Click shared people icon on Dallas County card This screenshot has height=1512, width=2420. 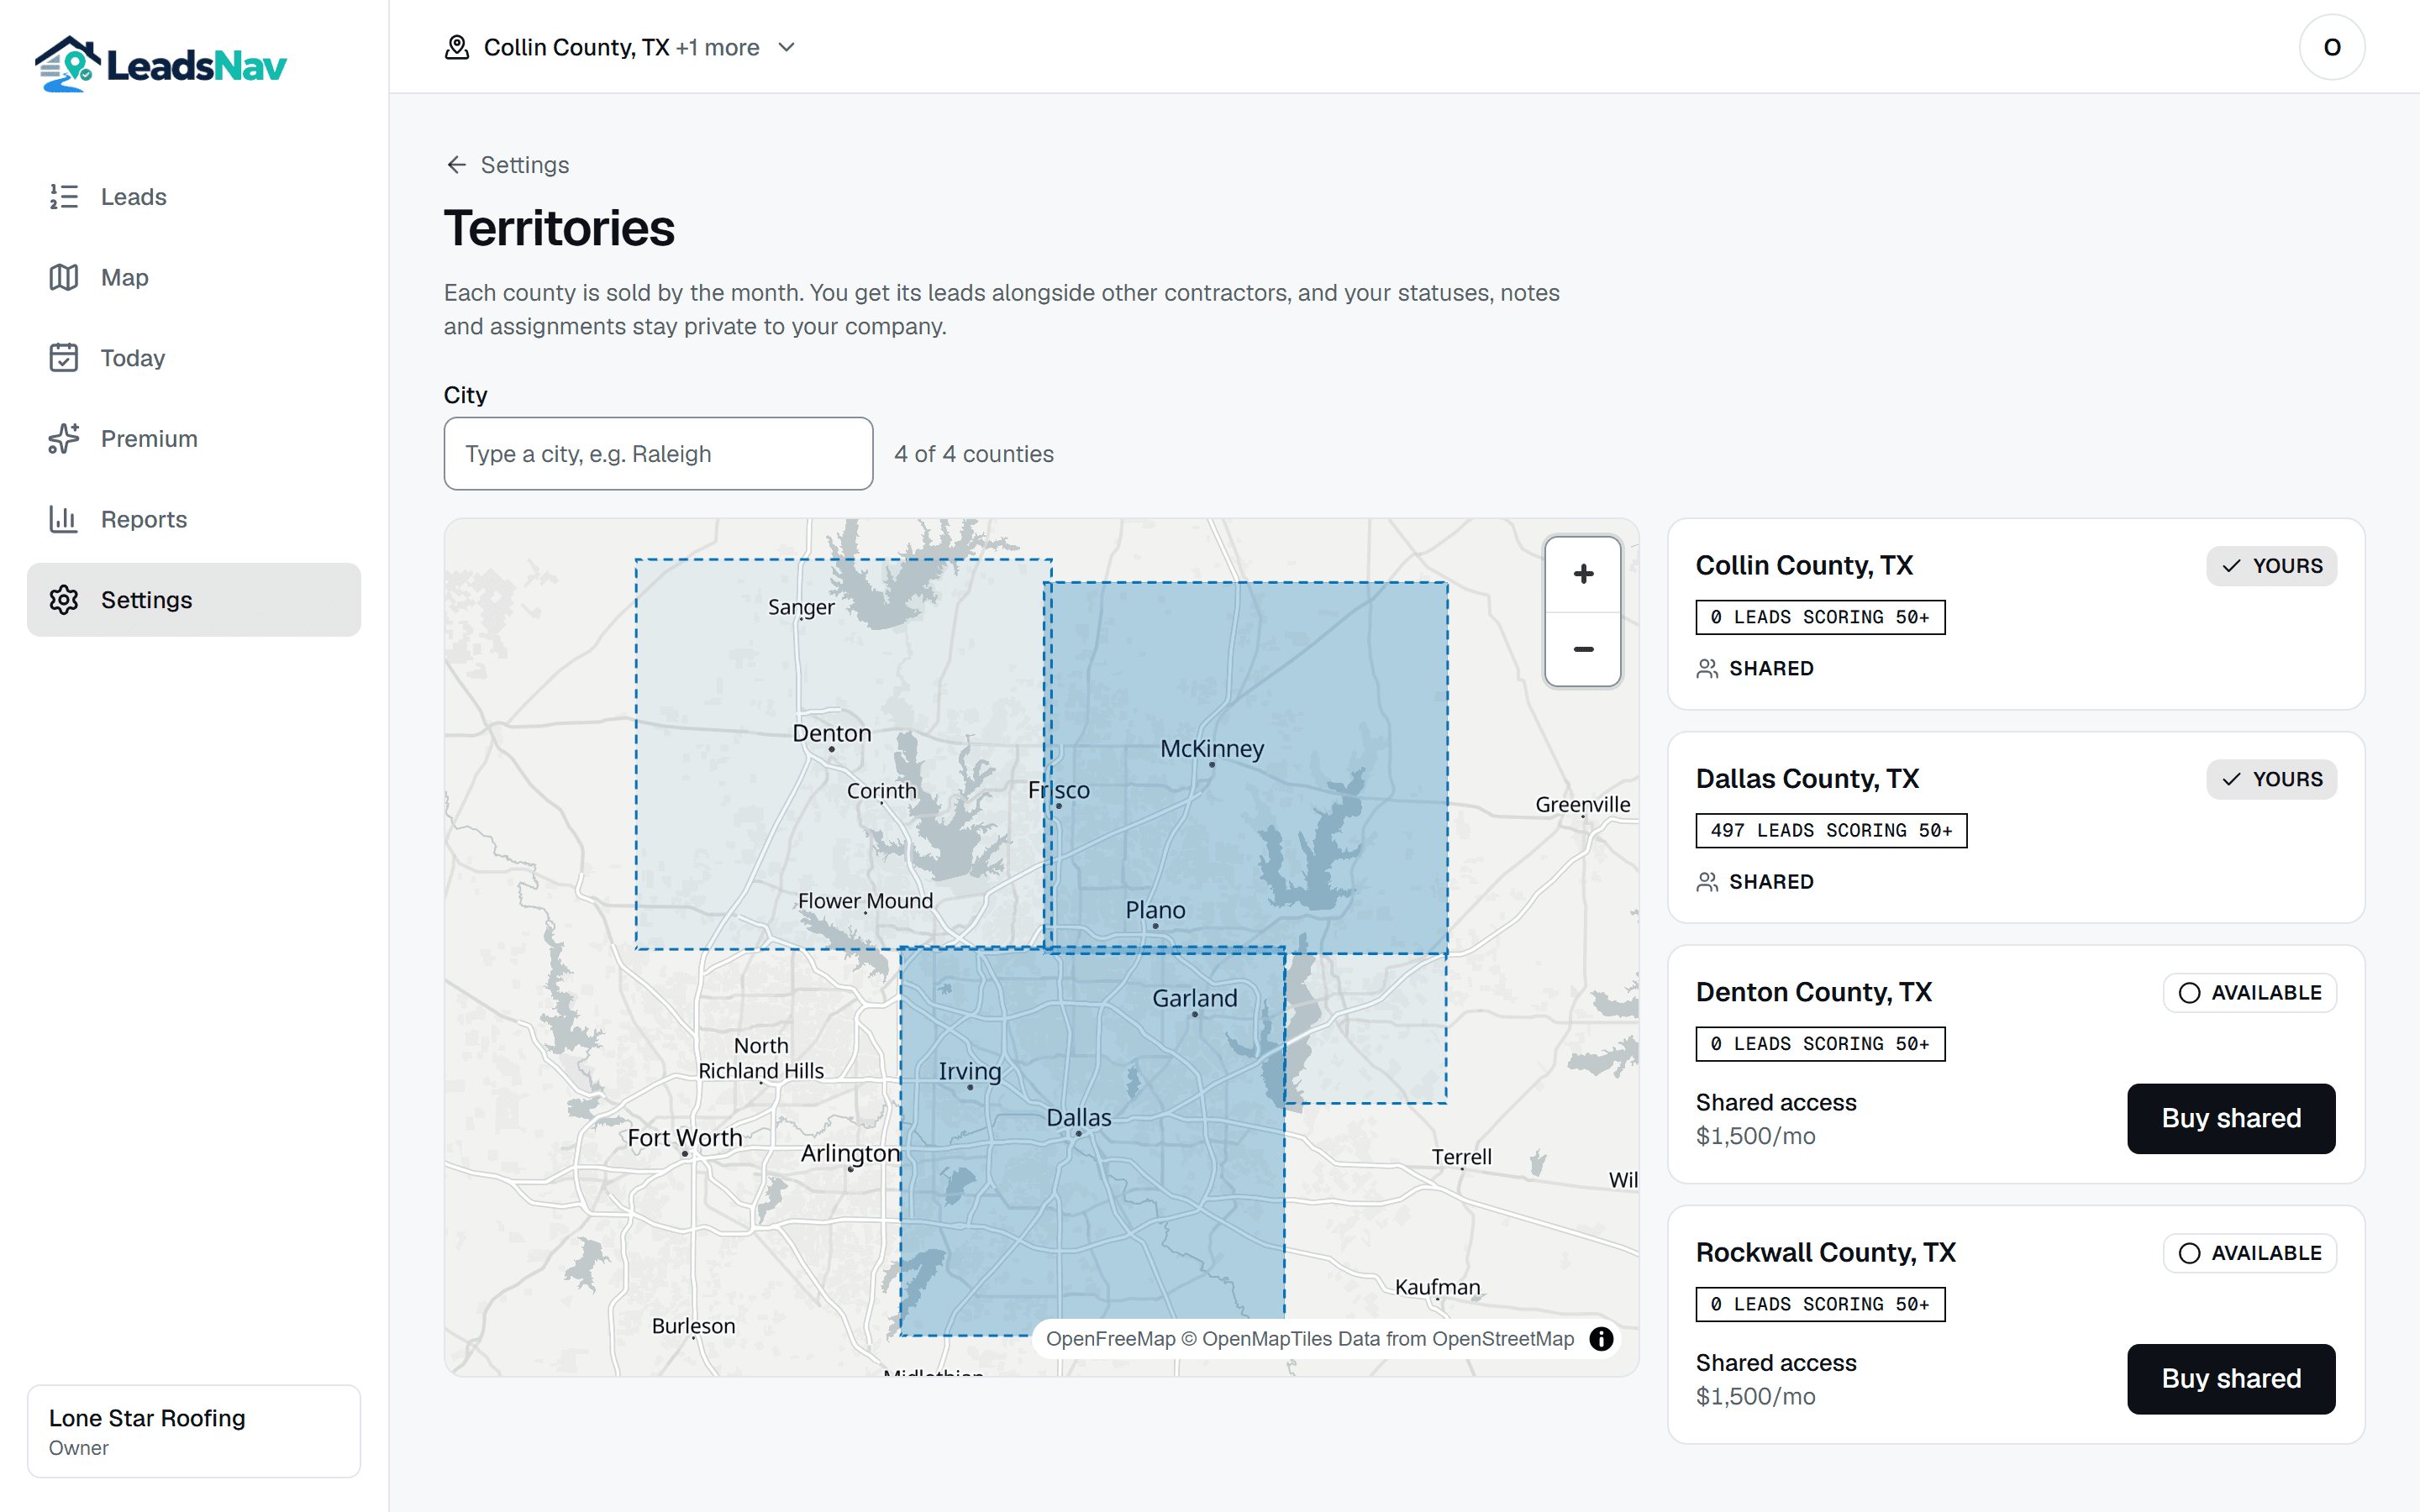pos(1707,882)
